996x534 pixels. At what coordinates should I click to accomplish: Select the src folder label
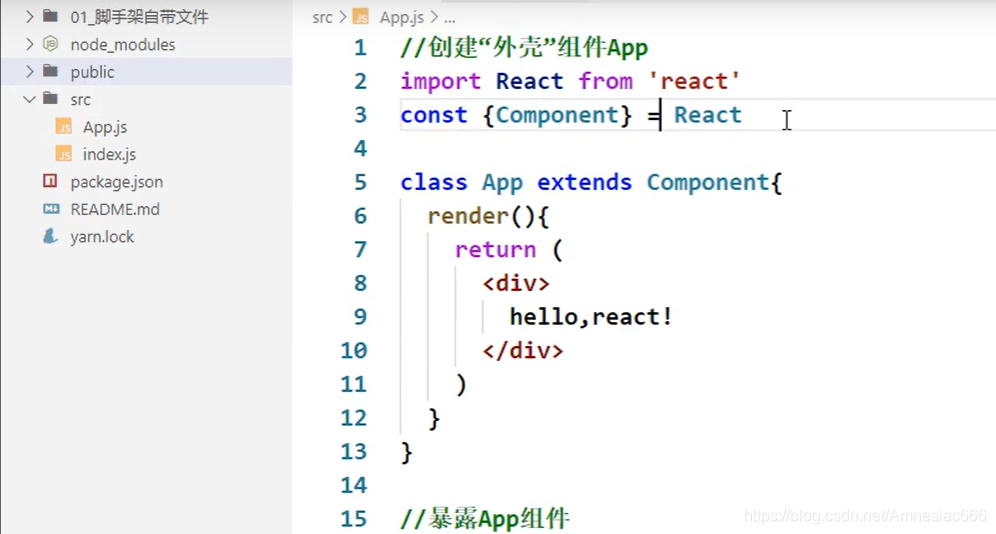[80, 100]
